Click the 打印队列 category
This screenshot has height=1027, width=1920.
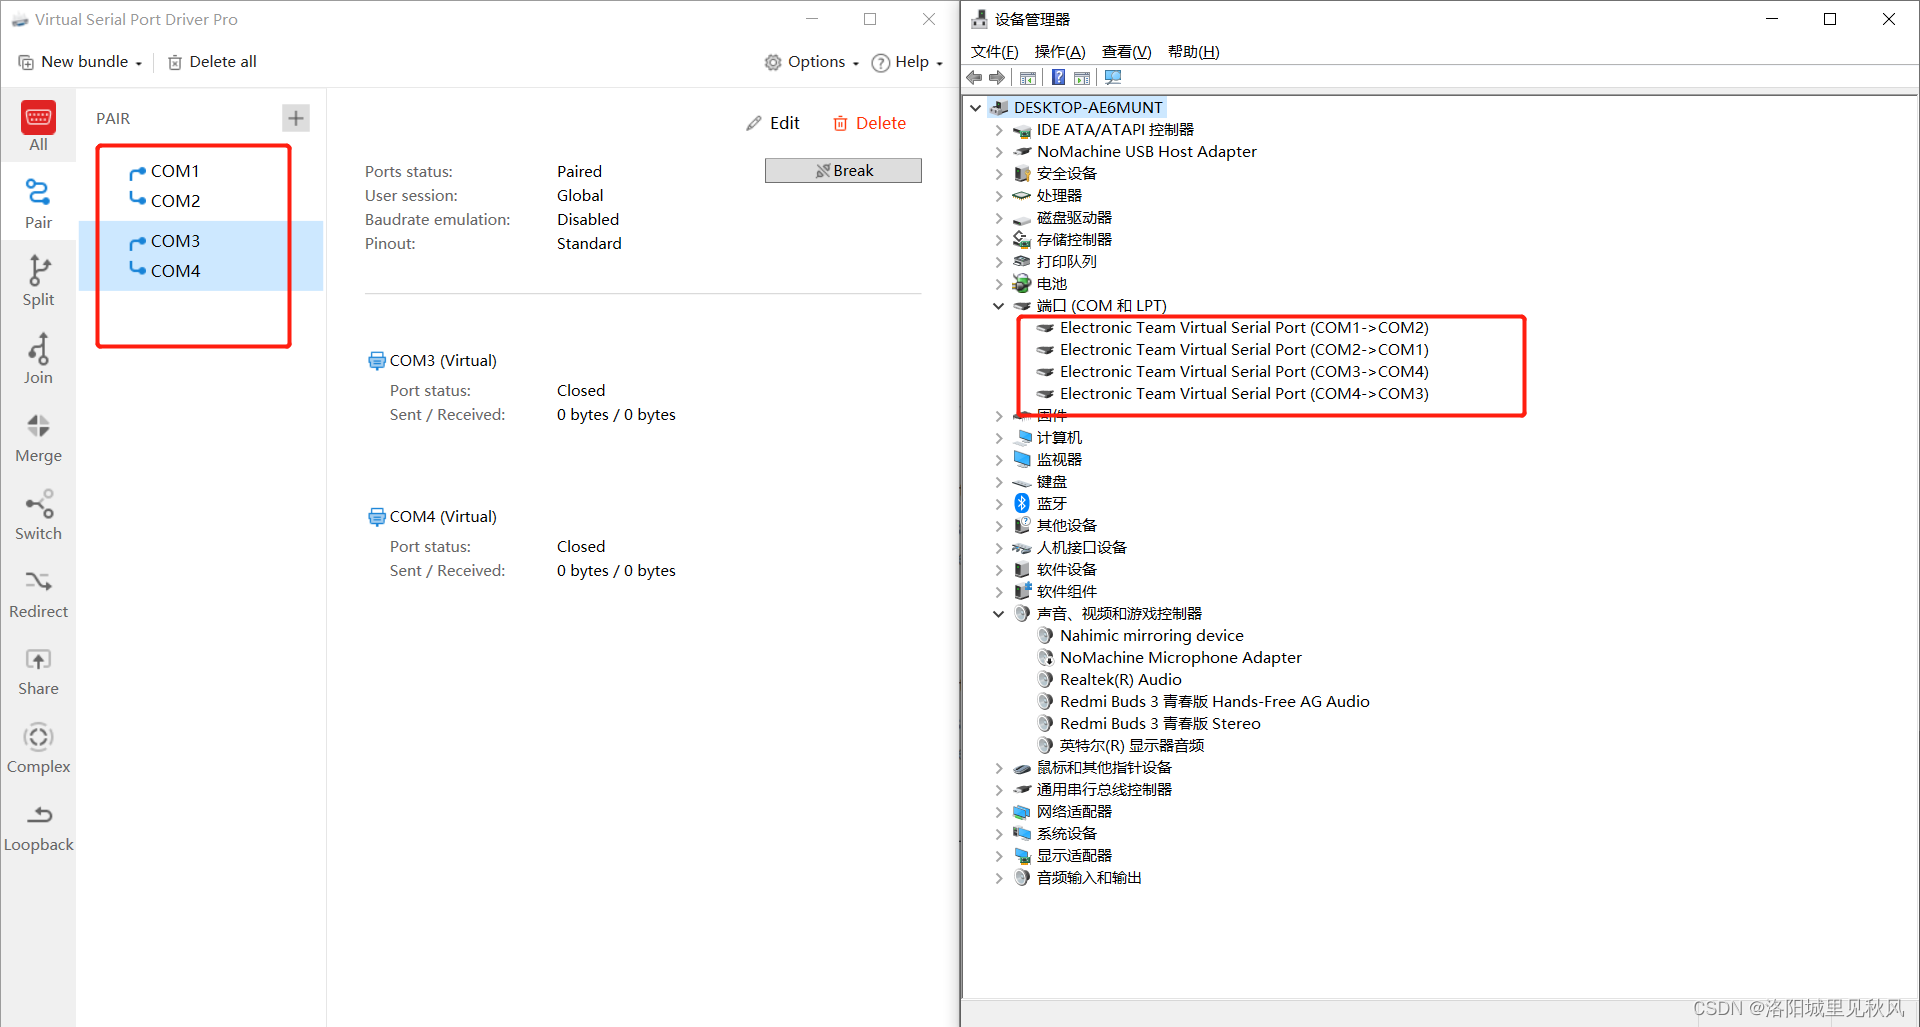(1066, 262)
